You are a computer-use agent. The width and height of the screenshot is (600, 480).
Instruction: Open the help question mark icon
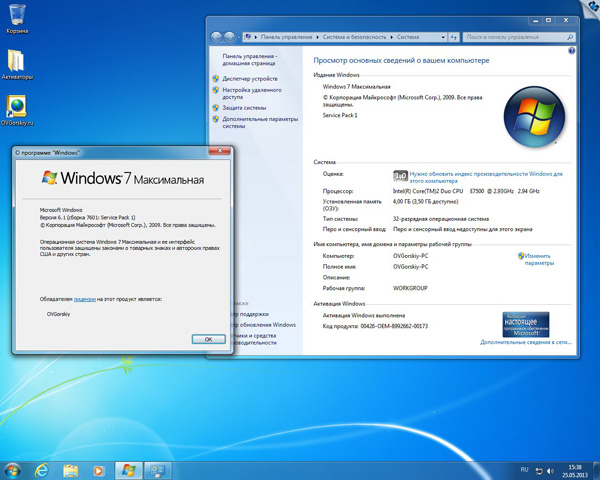pos(571,51)
